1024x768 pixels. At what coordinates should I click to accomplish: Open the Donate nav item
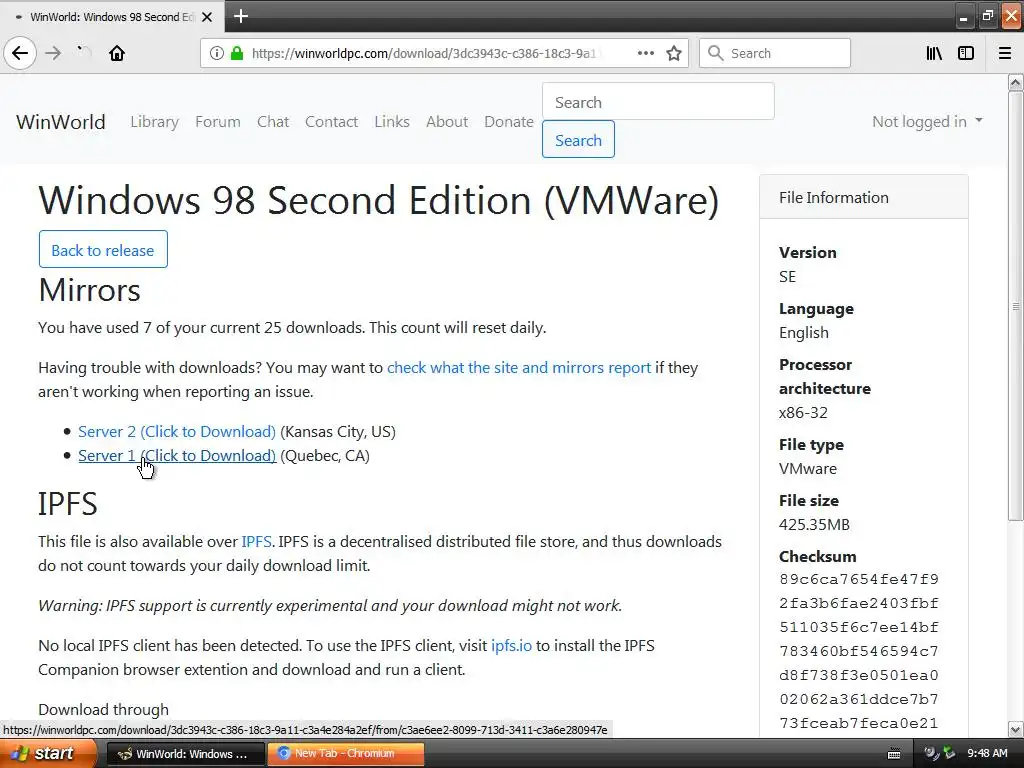(x=509, y=122)
